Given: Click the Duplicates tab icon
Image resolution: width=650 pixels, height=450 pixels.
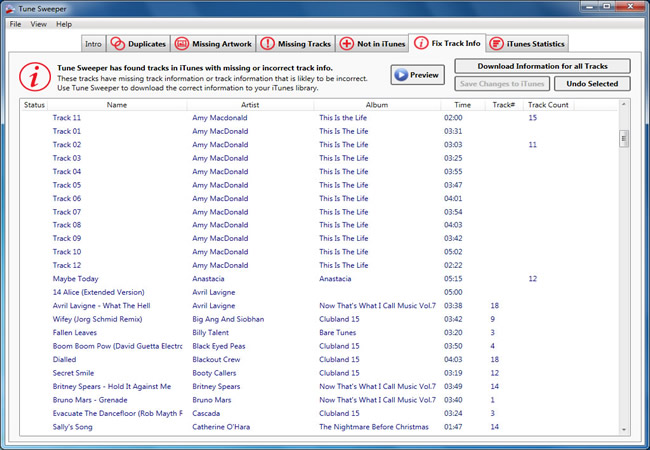Looking at the screenshot, I should [118, 44].
